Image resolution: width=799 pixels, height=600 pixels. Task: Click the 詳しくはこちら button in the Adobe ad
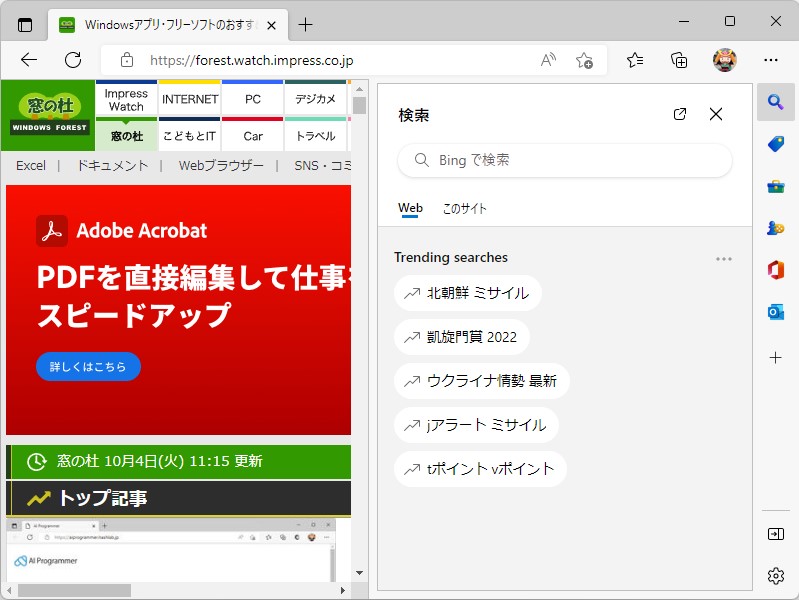pos(88,367)
